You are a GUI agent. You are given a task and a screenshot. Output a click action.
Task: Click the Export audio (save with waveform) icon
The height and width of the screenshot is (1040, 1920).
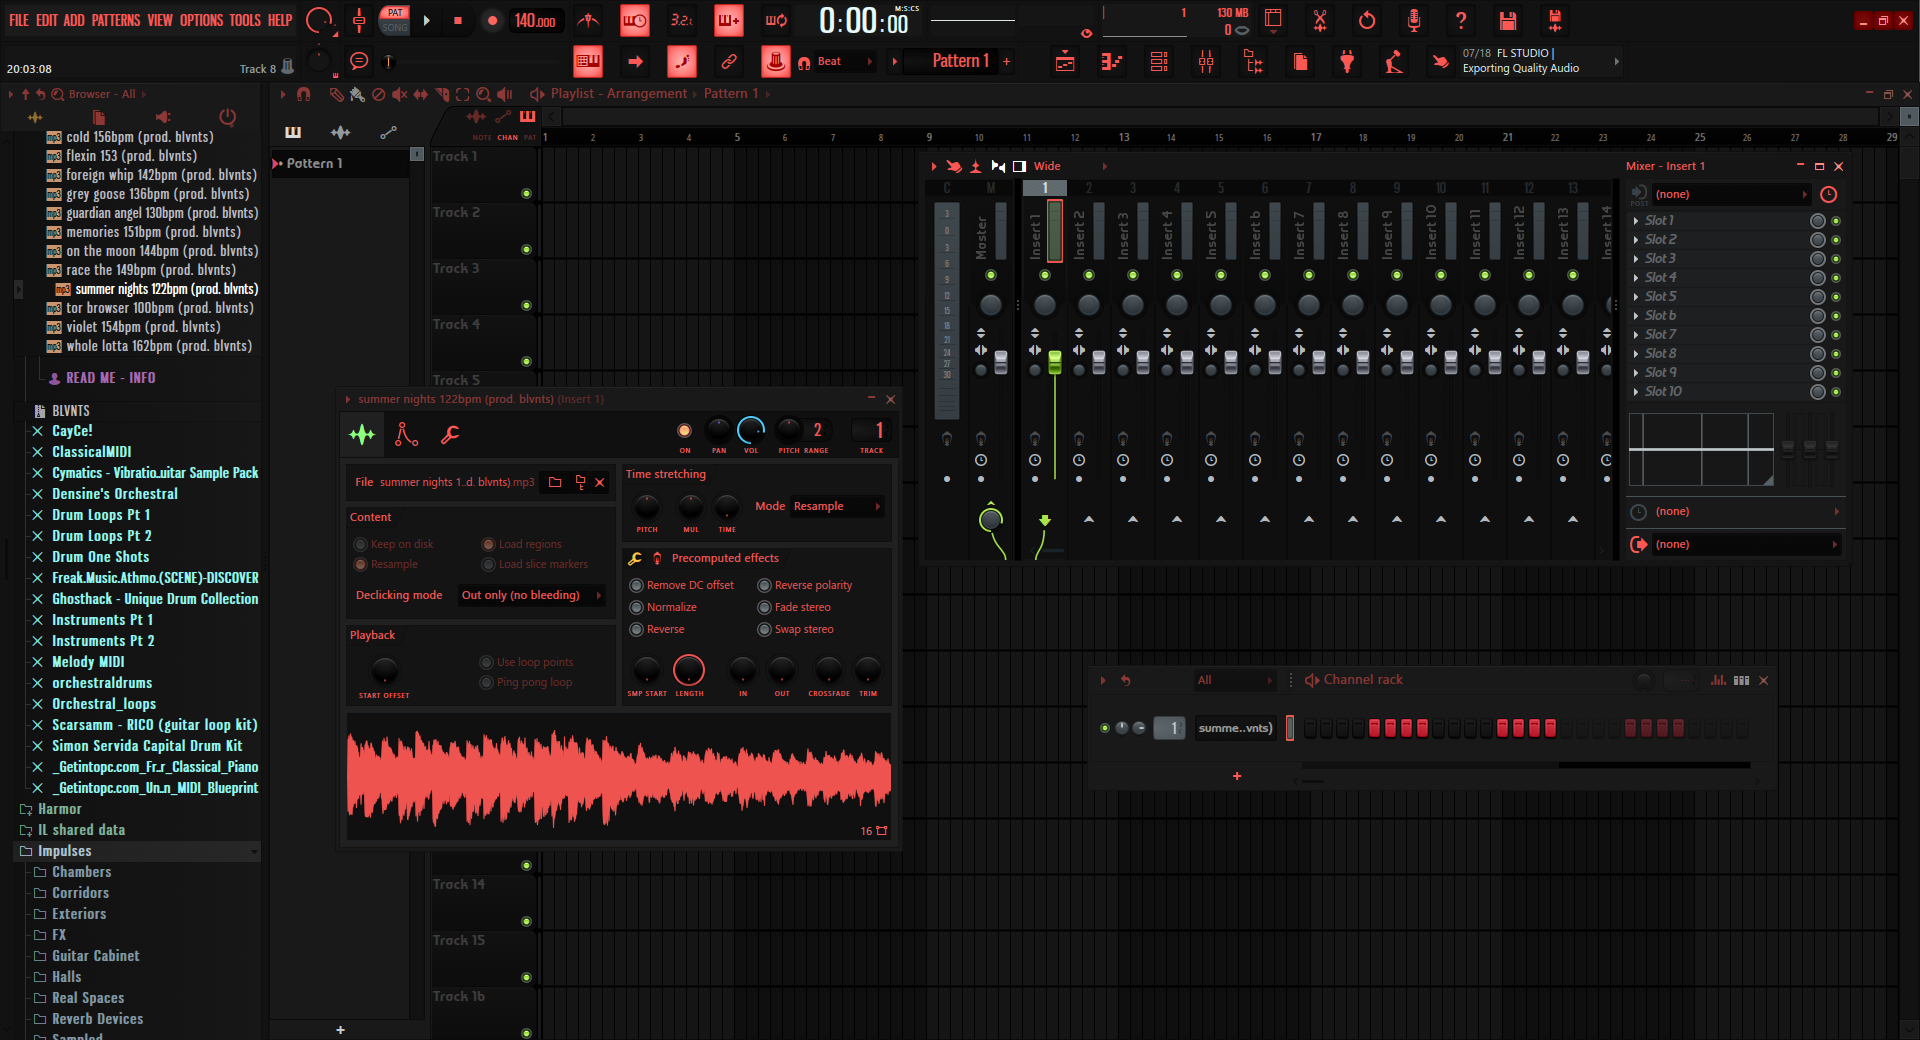point(1555,20)
